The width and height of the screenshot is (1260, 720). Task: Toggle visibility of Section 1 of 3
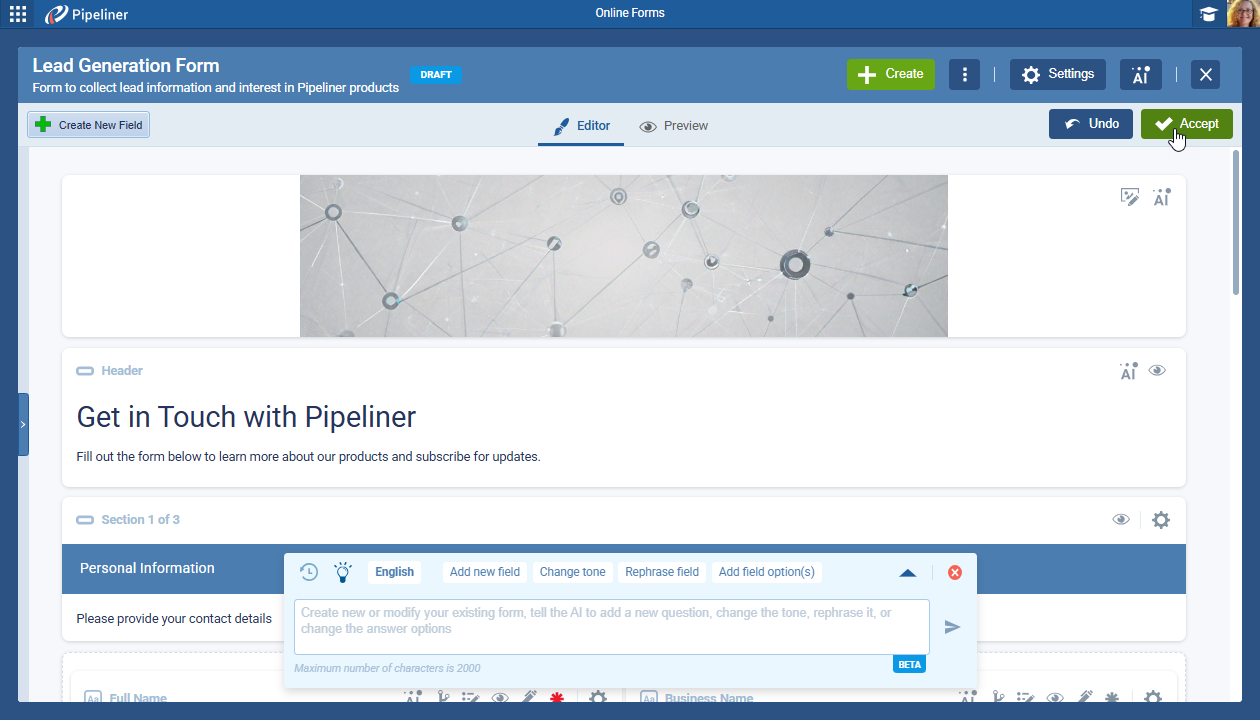tap(1121, 520)
